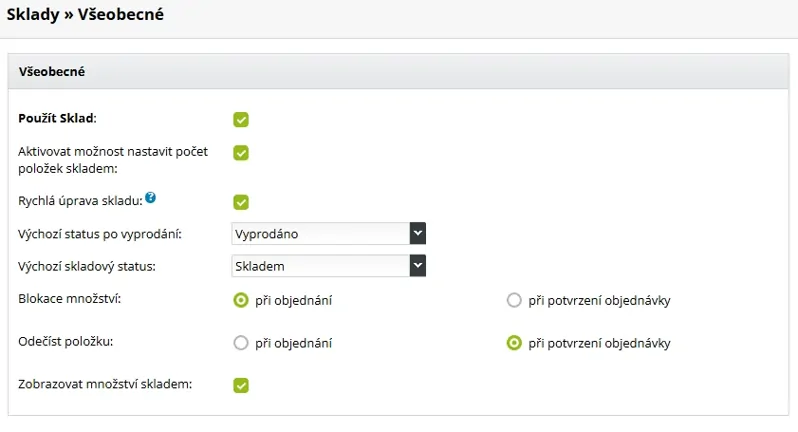Viewport: 798px width, 432px height.
Task: Click the Sklady » Všeobecné breadcrumb heading
Action: tap(85, 14)
